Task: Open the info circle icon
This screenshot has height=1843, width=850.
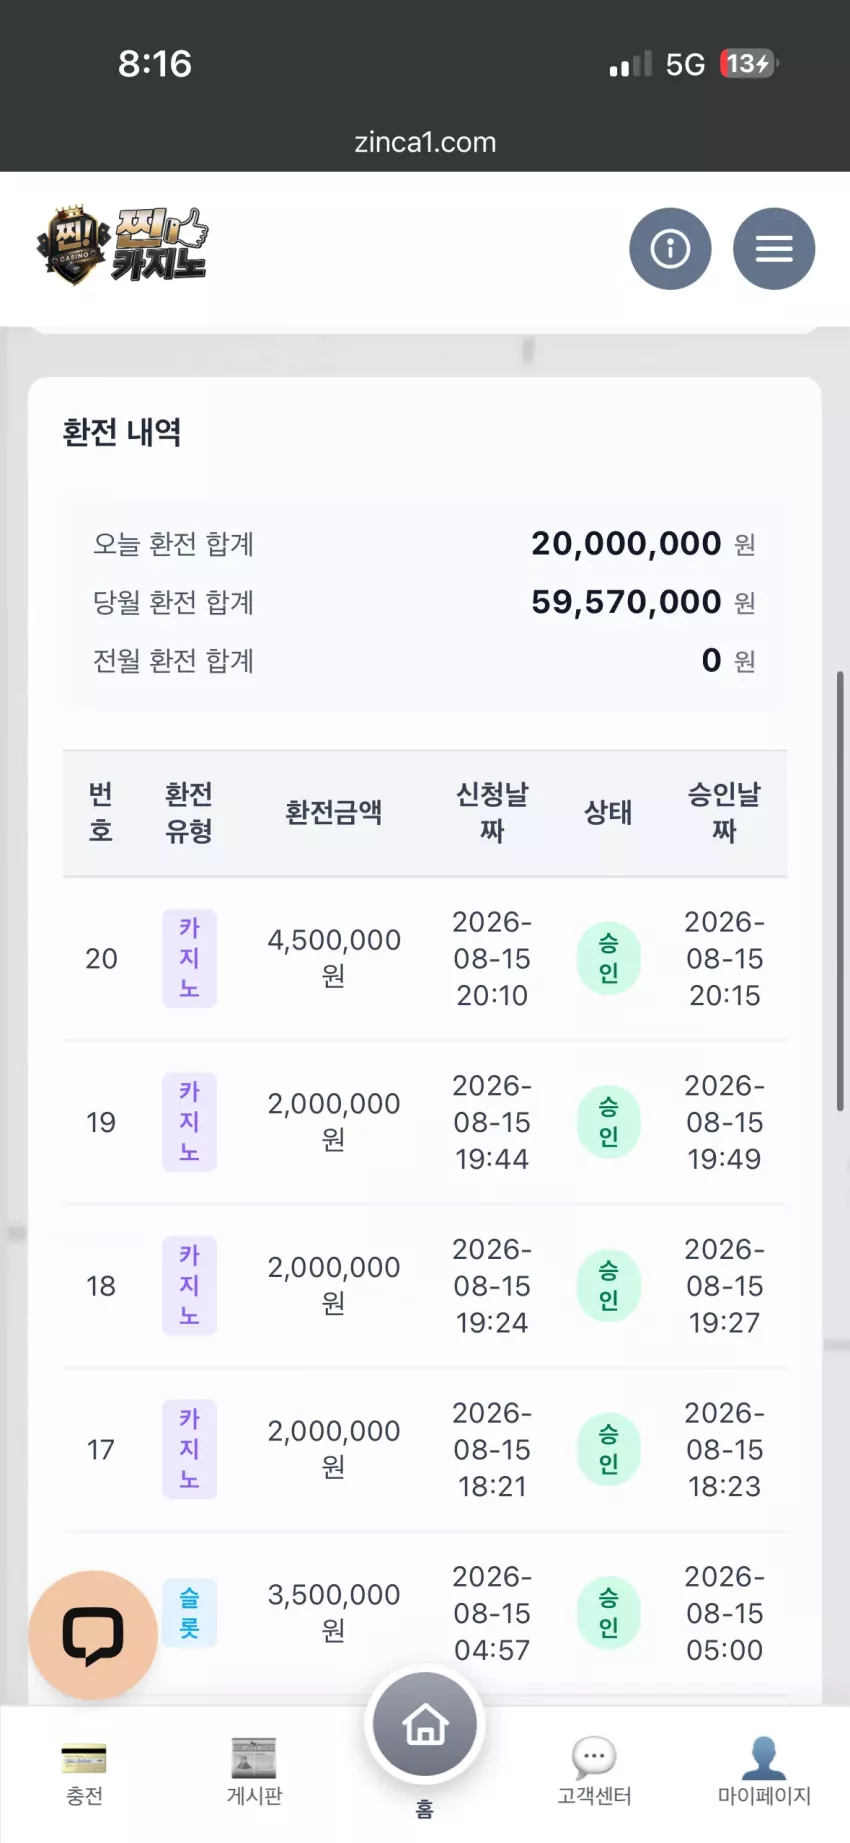Action: (x=670, y=248)
